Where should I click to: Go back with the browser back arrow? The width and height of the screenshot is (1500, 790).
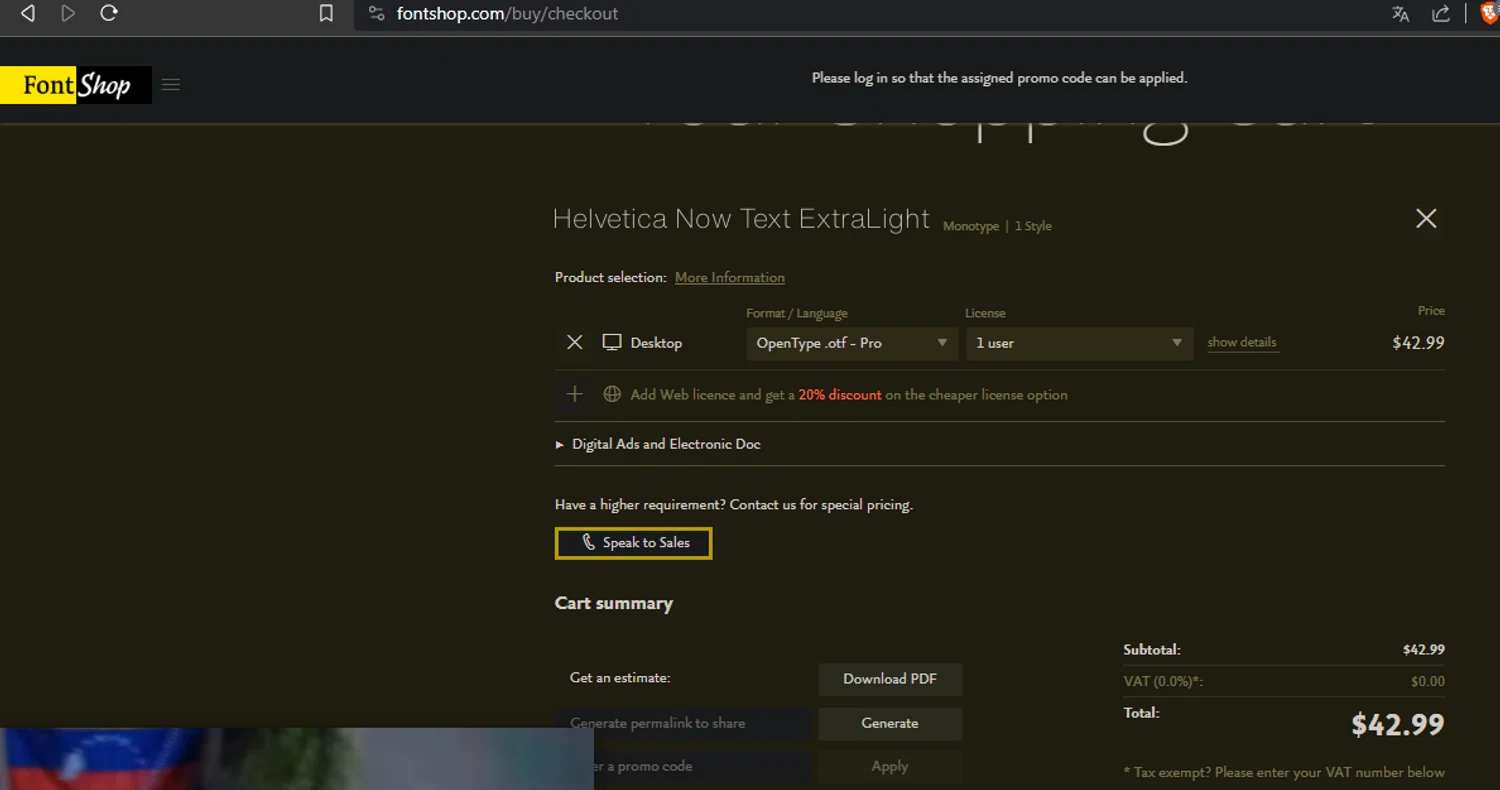(28, 13)
